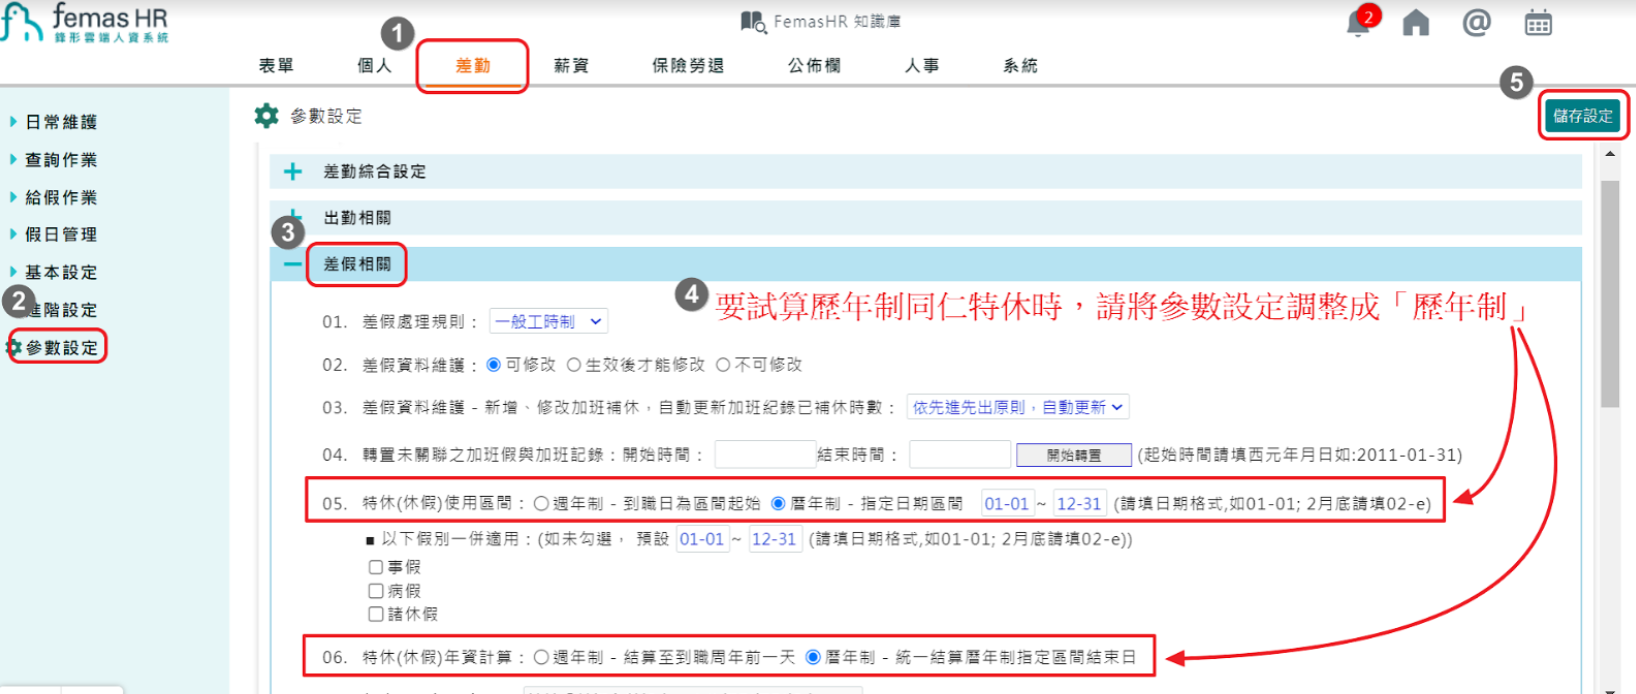The width and height of the screenshot is (1636, 694).
Task: Open the calendar icon in header
Action: coord(1538,22)
